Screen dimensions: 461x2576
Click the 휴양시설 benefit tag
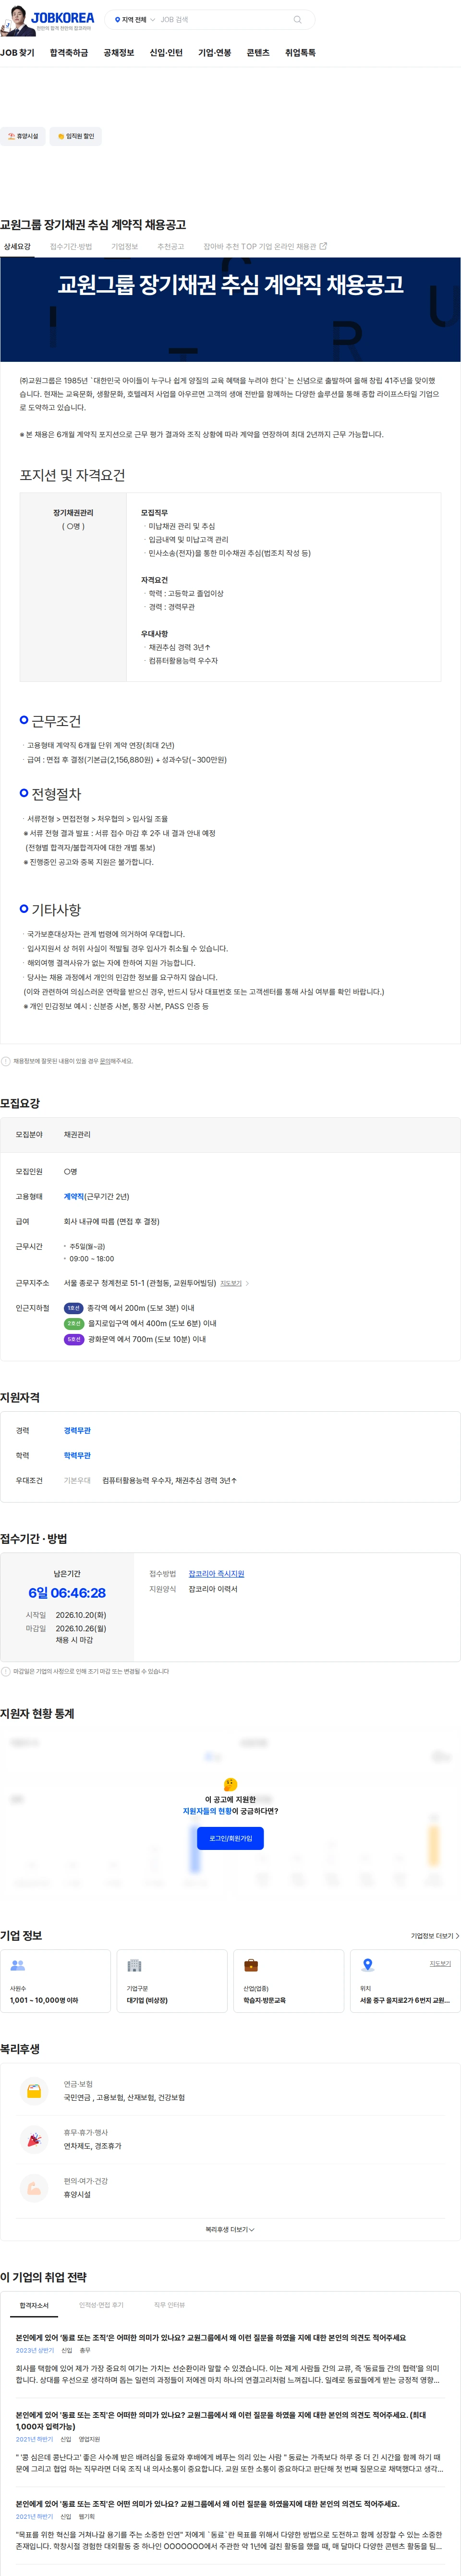[23, 136]
